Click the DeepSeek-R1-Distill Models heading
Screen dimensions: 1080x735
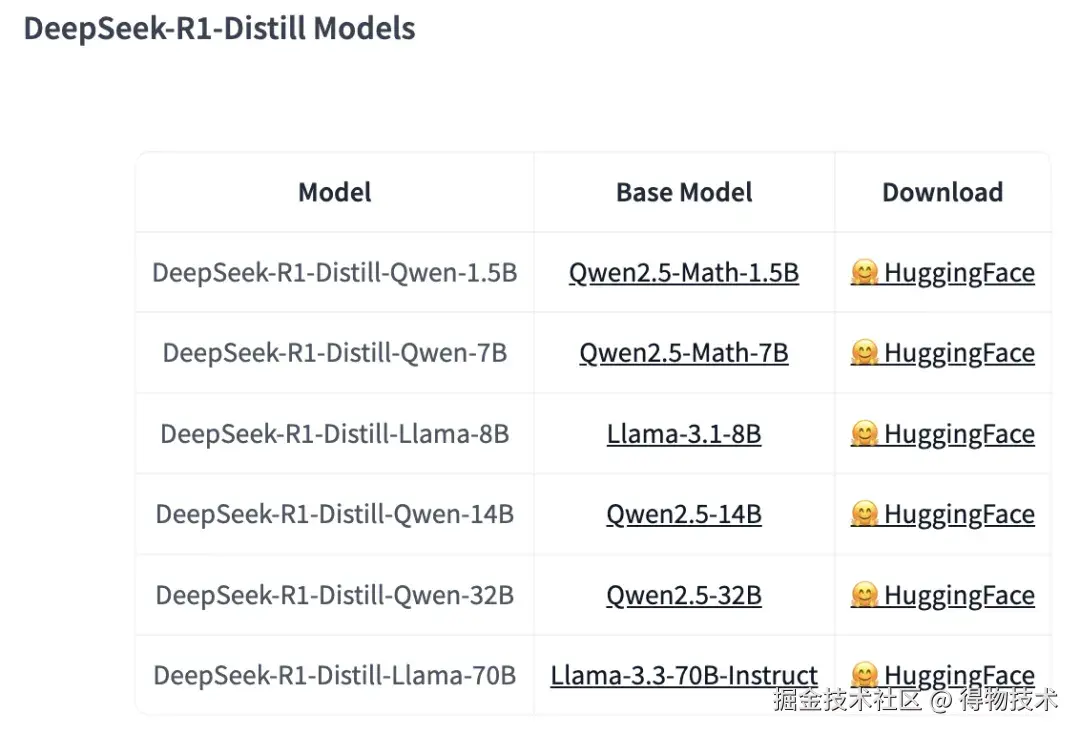[x=219, y=28]
